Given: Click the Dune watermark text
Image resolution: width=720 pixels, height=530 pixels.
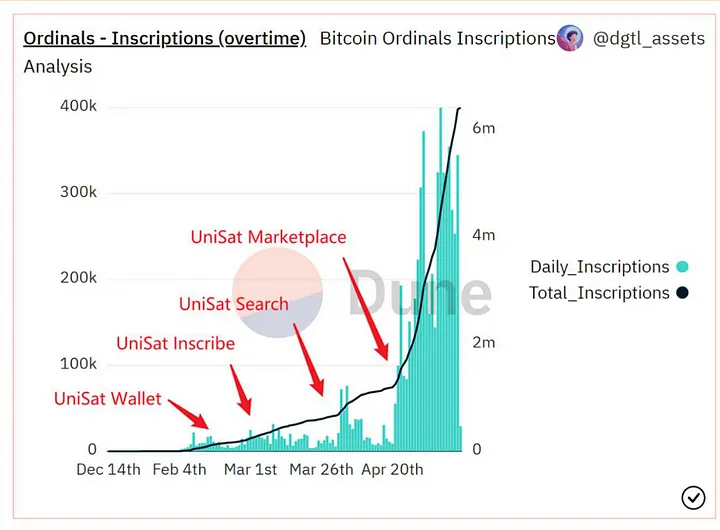Looking at the screenshot, I should (420, 293).
